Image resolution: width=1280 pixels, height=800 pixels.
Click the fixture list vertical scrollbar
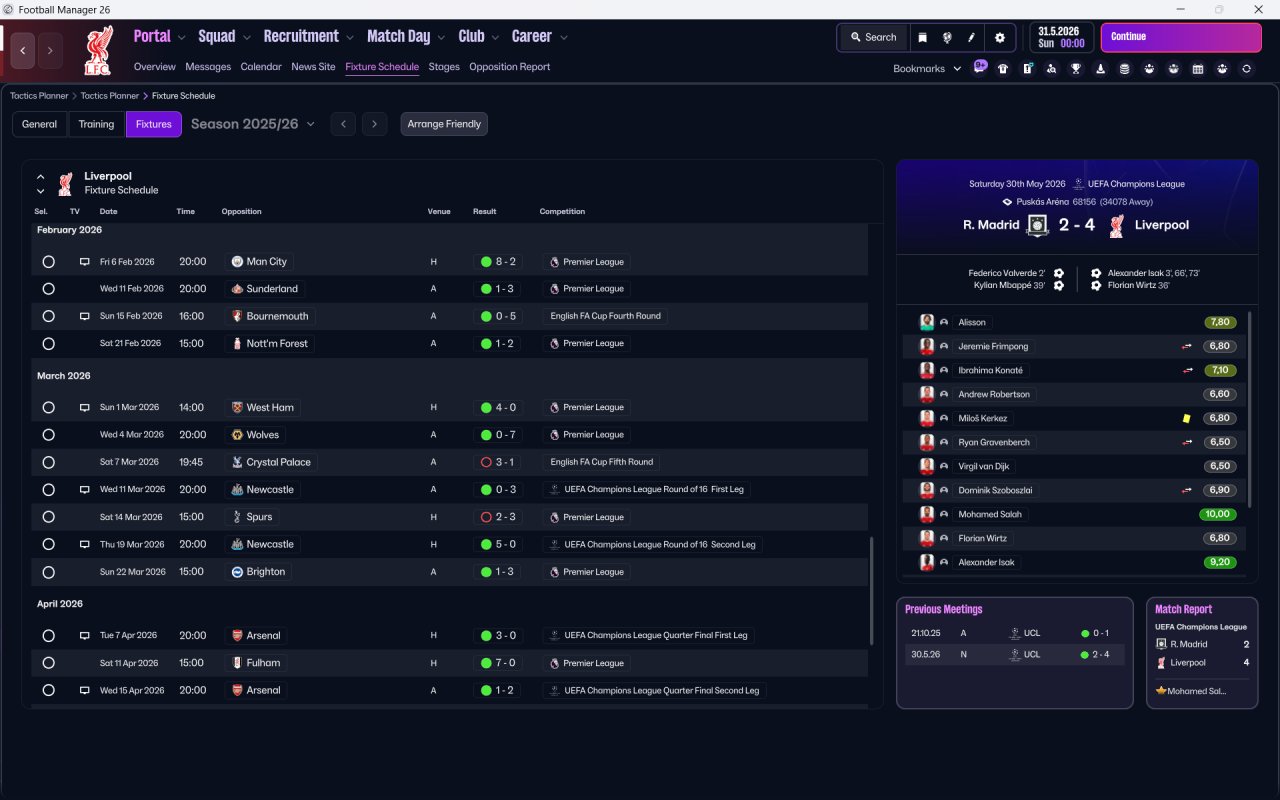coord(872,592)
